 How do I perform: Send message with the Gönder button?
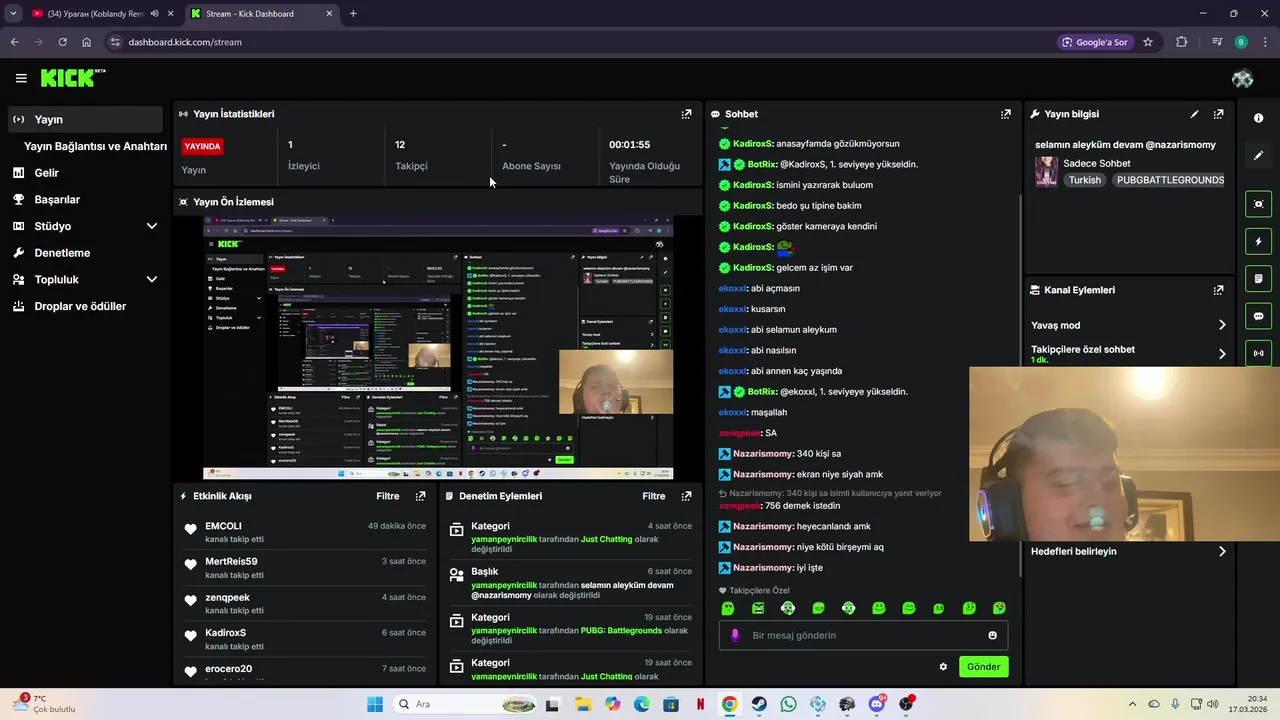point(983,667)
